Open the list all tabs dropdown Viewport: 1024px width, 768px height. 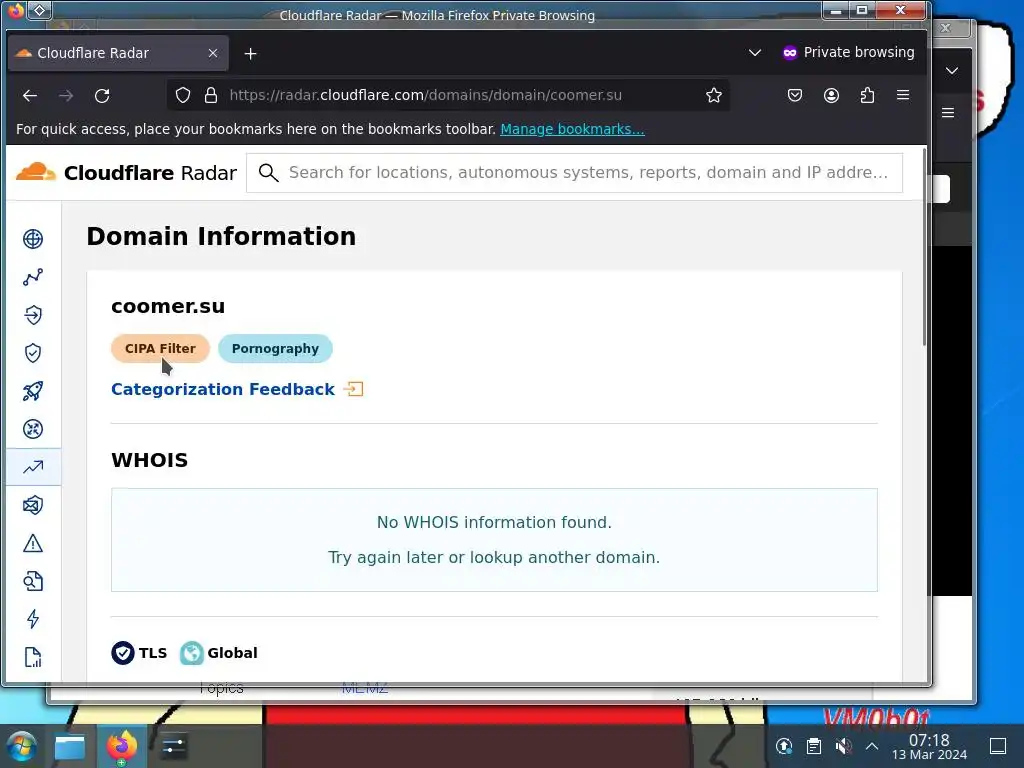(754, 52)
